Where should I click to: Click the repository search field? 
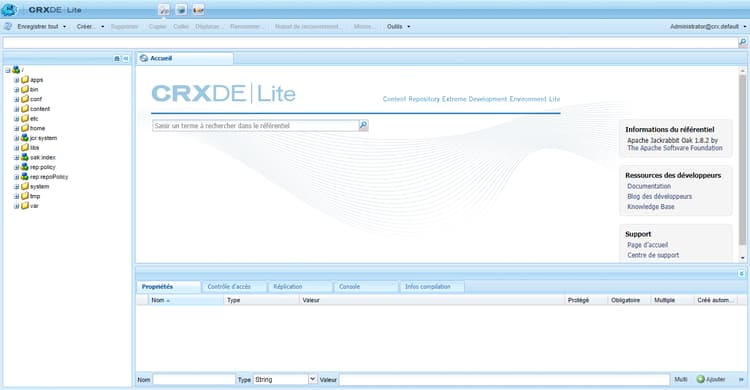point(255,125)
